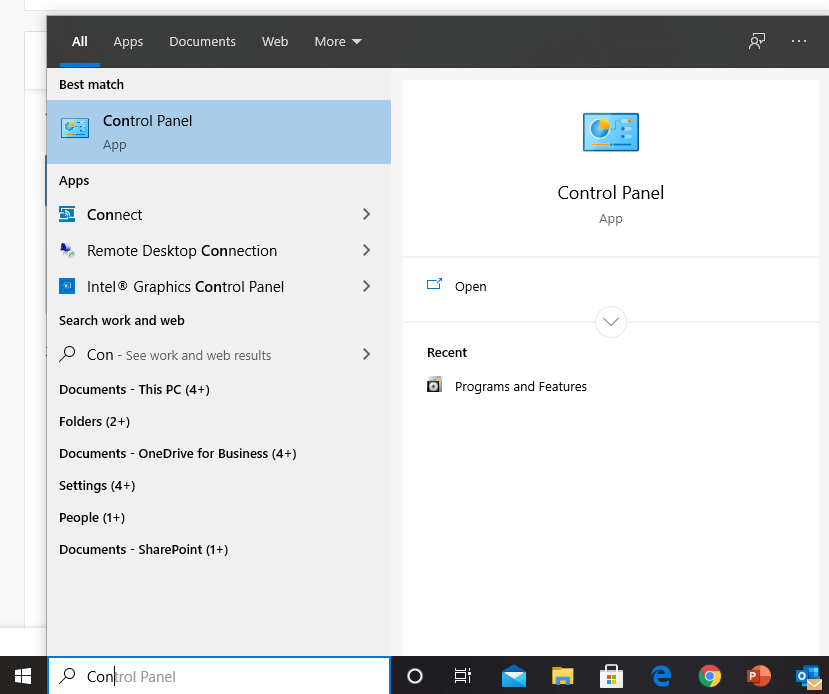This screenshot has height=694, width=829.
Task: Show People (1+) results
Action: pos(92,517)
